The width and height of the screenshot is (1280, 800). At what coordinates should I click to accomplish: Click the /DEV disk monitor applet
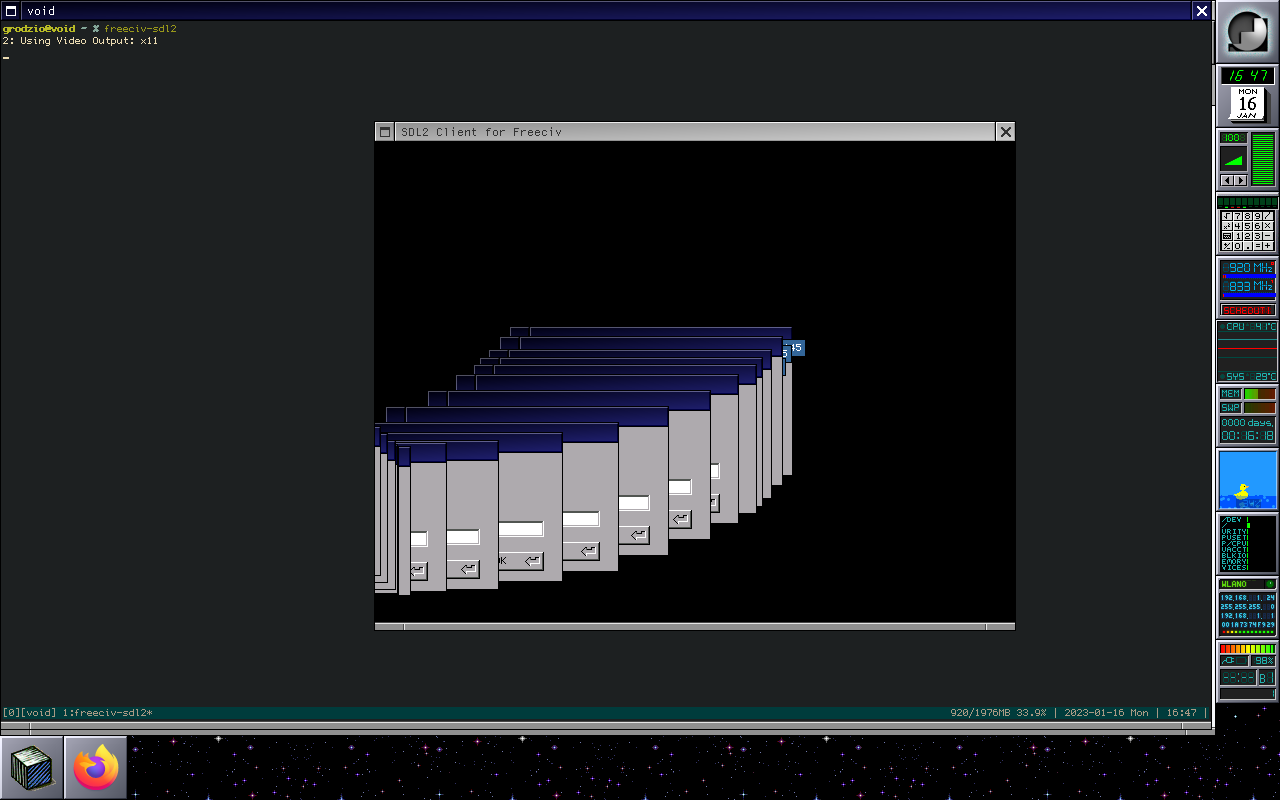point(1247,543)
